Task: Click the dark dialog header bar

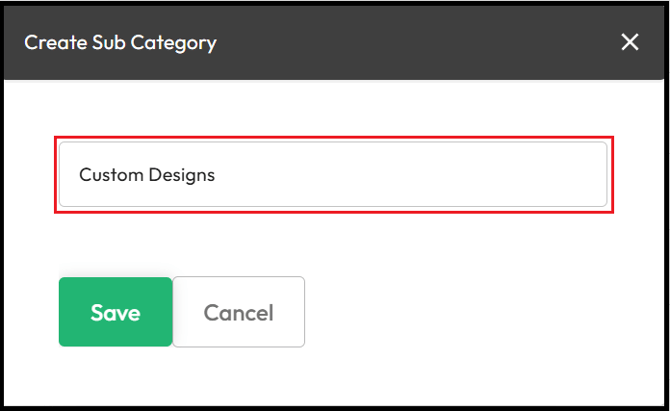Action: point(333,43)
